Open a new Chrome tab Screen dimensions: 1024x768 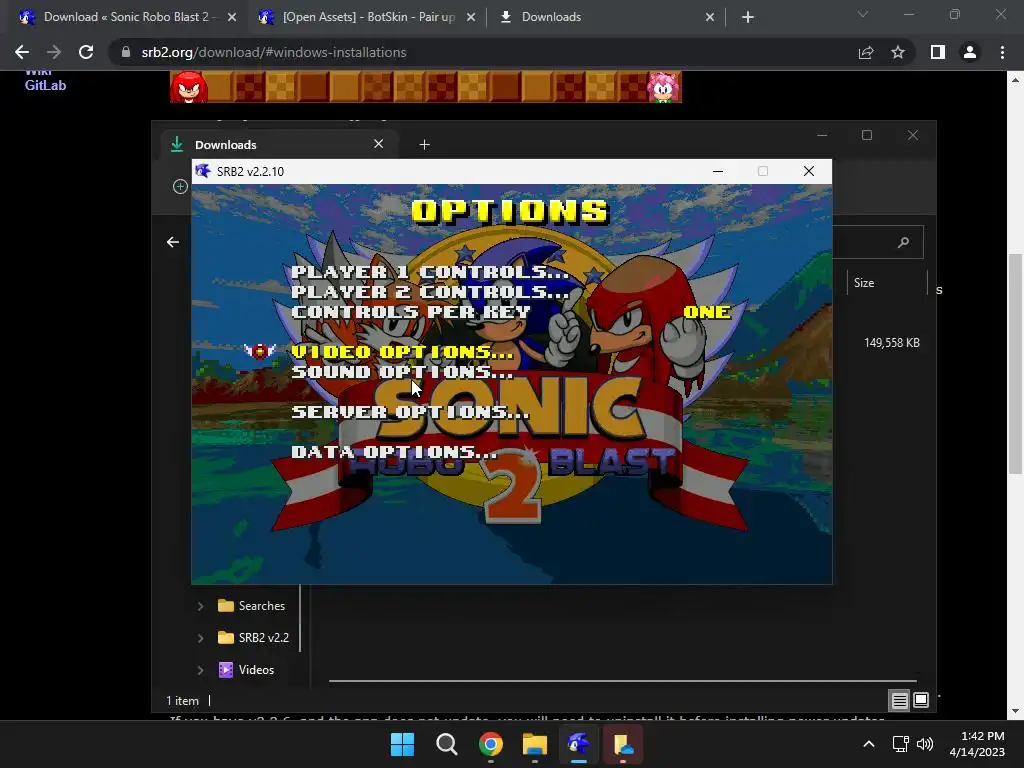[x=748, y=17]
